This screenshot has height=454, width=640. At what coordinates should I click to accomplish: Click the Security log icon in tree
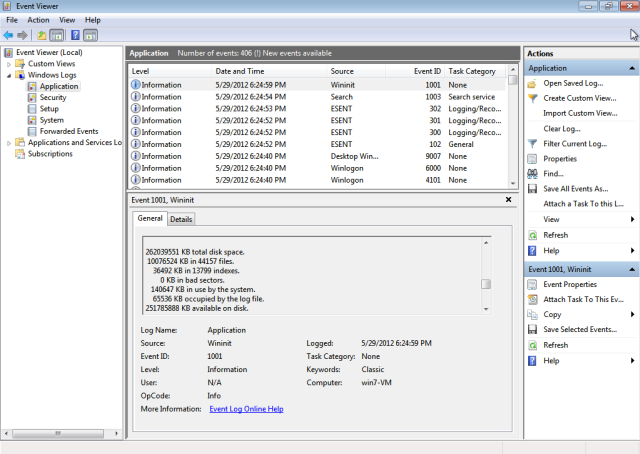[32, 98]
